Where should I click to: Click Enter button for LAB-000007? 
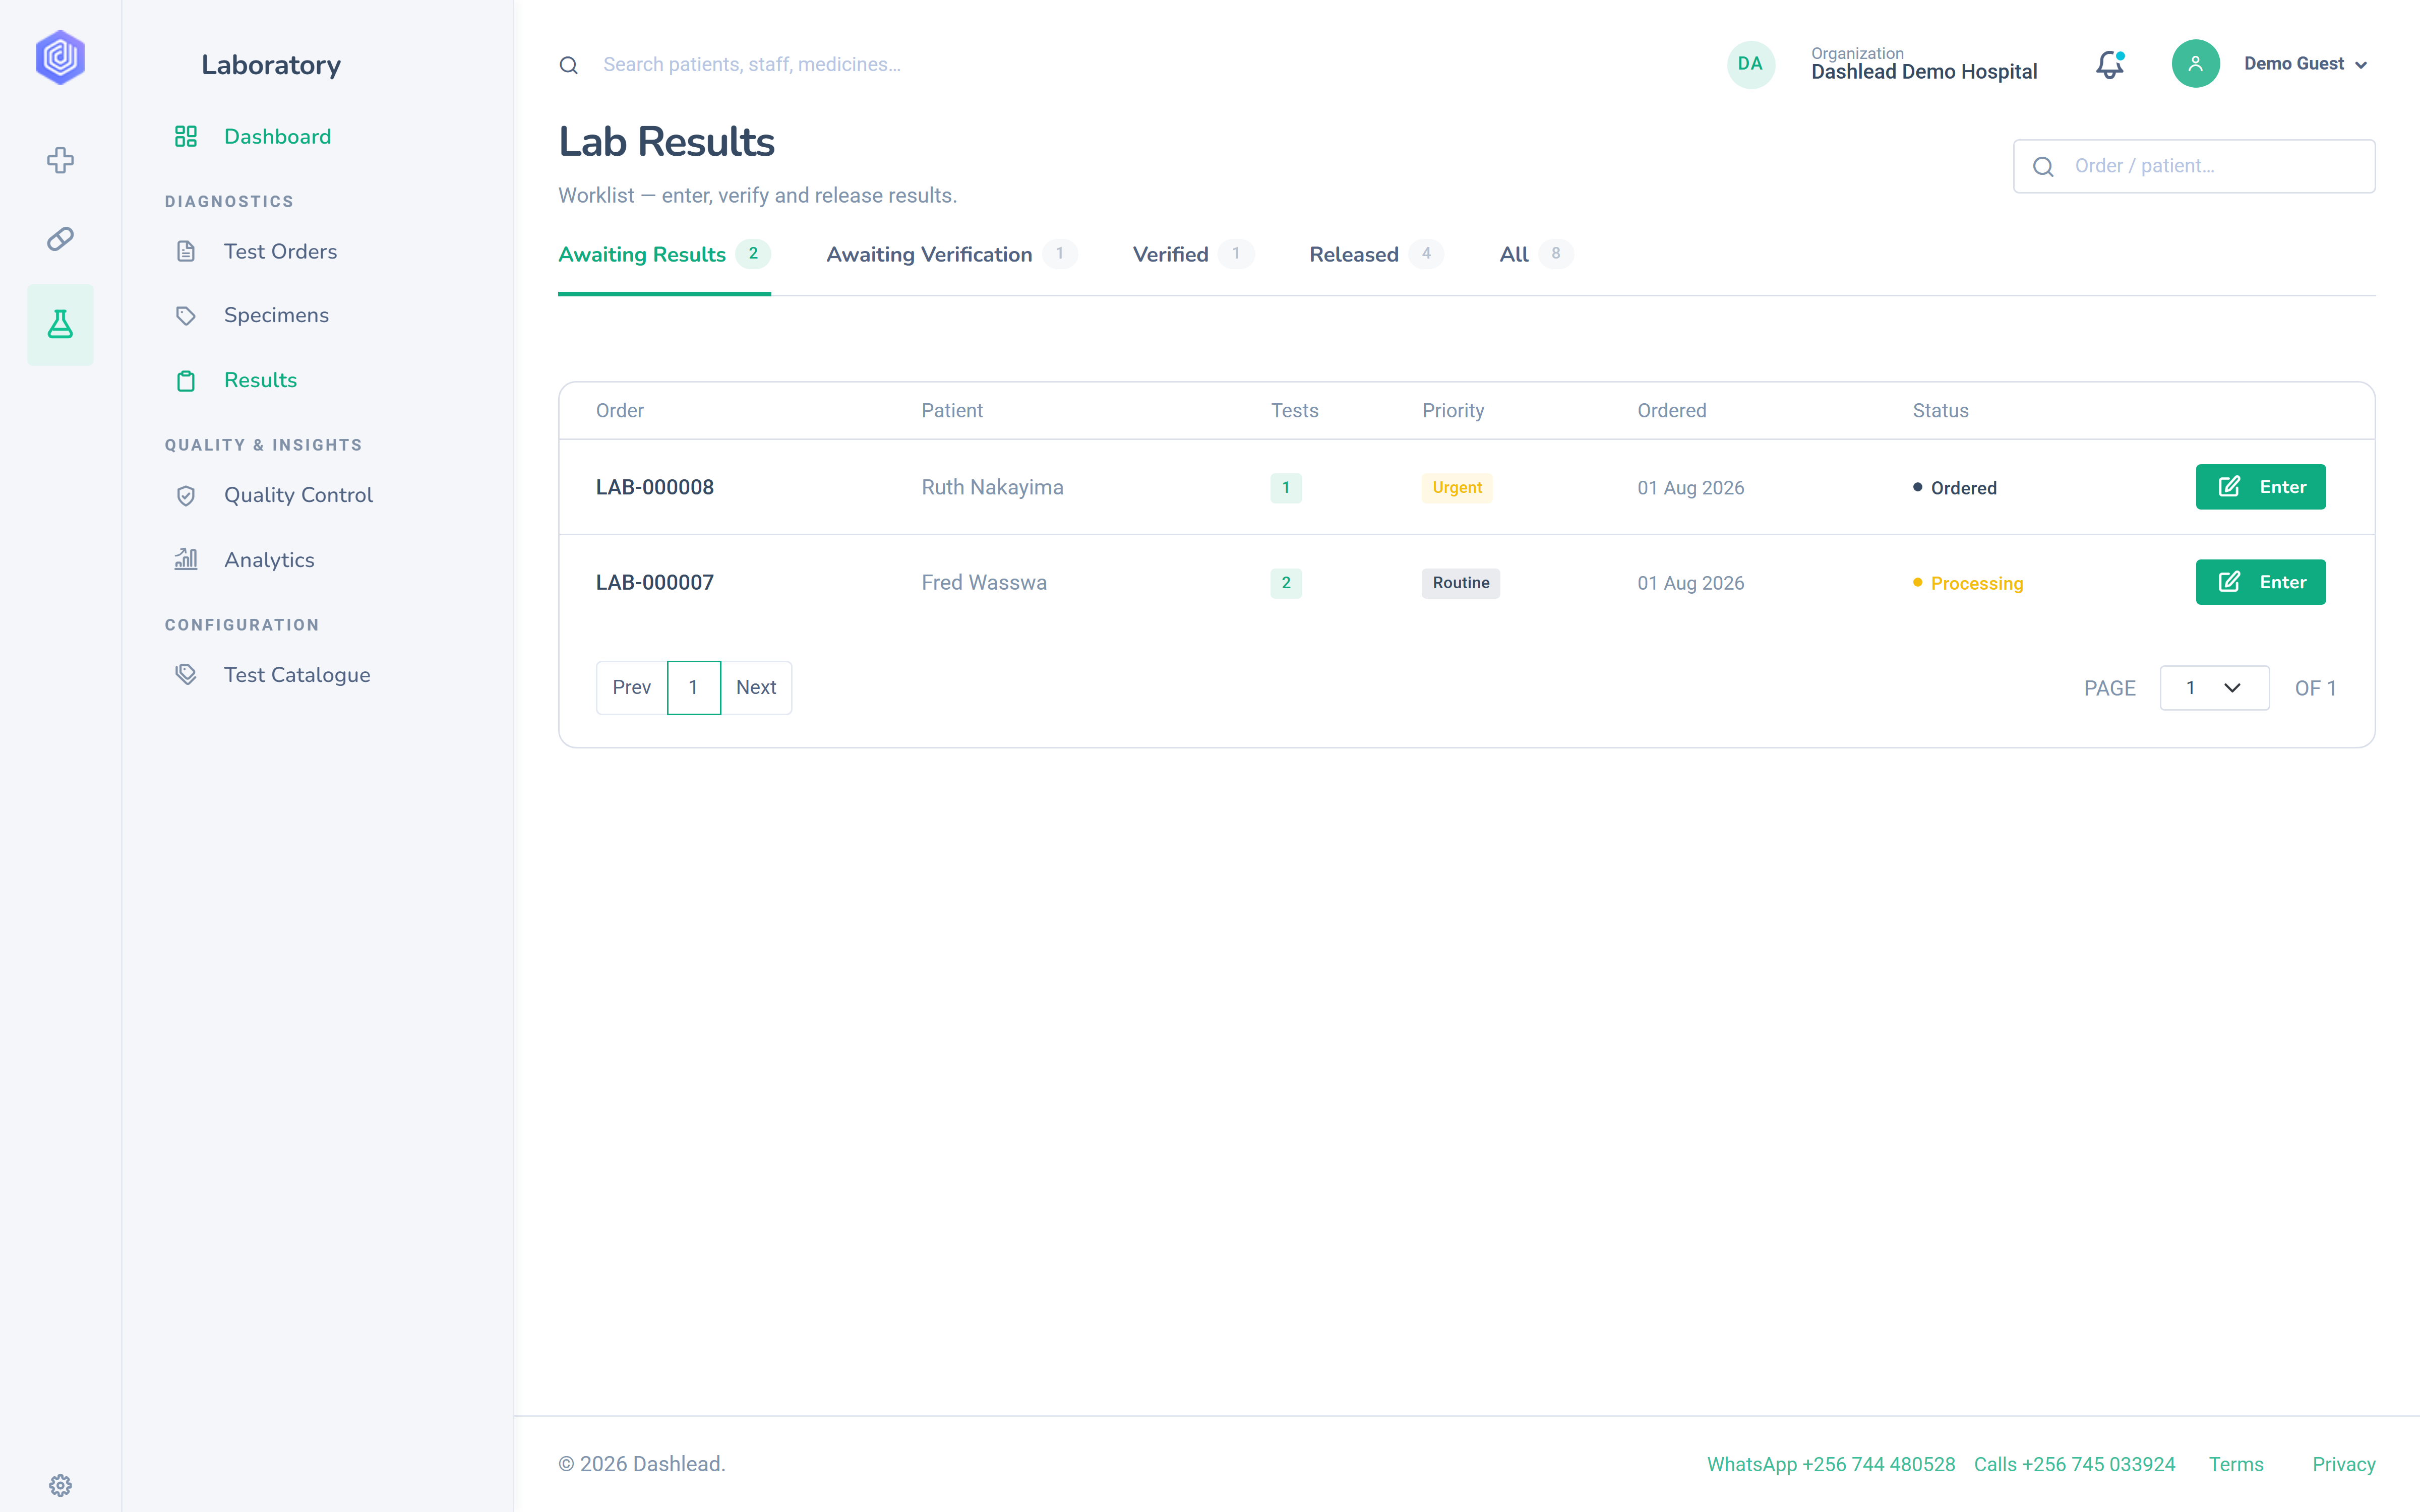(2260, 582)
